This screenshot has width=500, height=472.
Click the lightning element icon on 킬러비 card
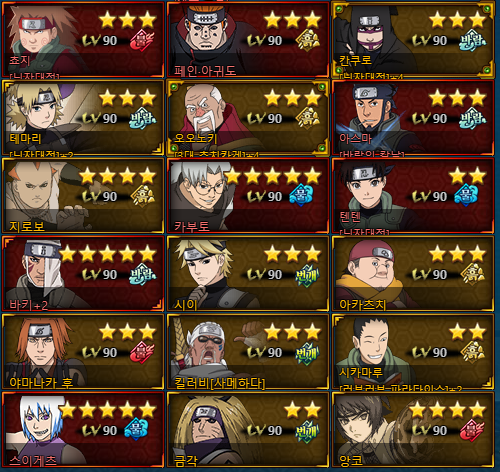point(307,353)
